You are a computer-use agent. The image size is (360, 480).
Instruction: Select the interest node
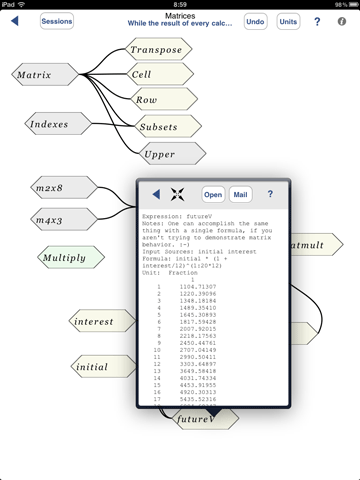pyautogui.click(x=102, y=321)
